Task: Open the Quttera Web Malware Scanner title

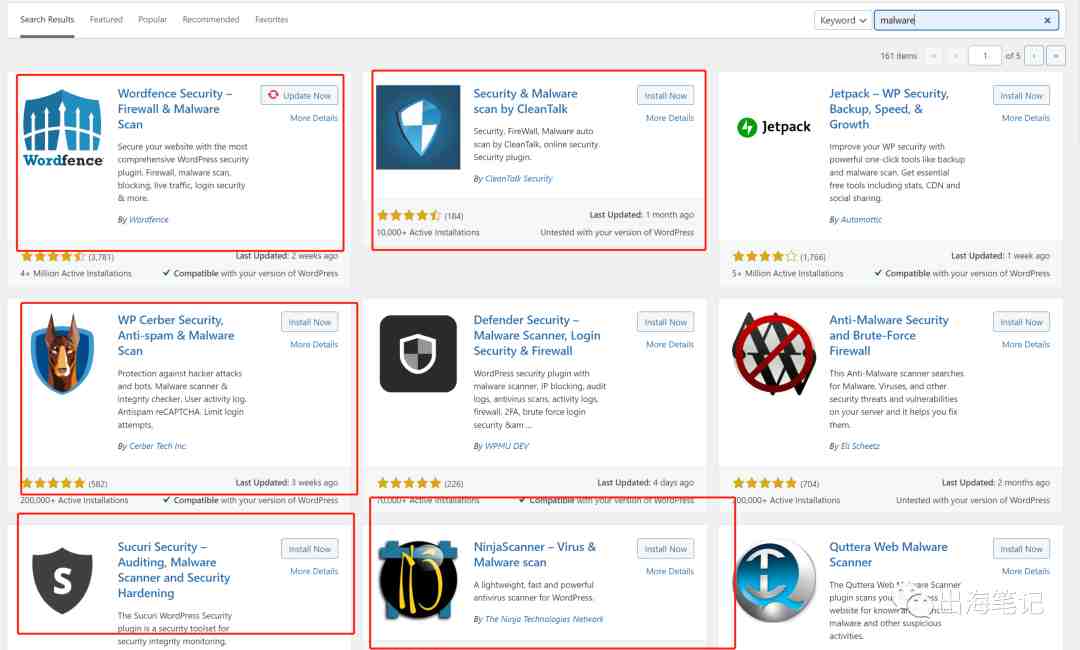Action: pyautogui.click(x=888, y=554)
